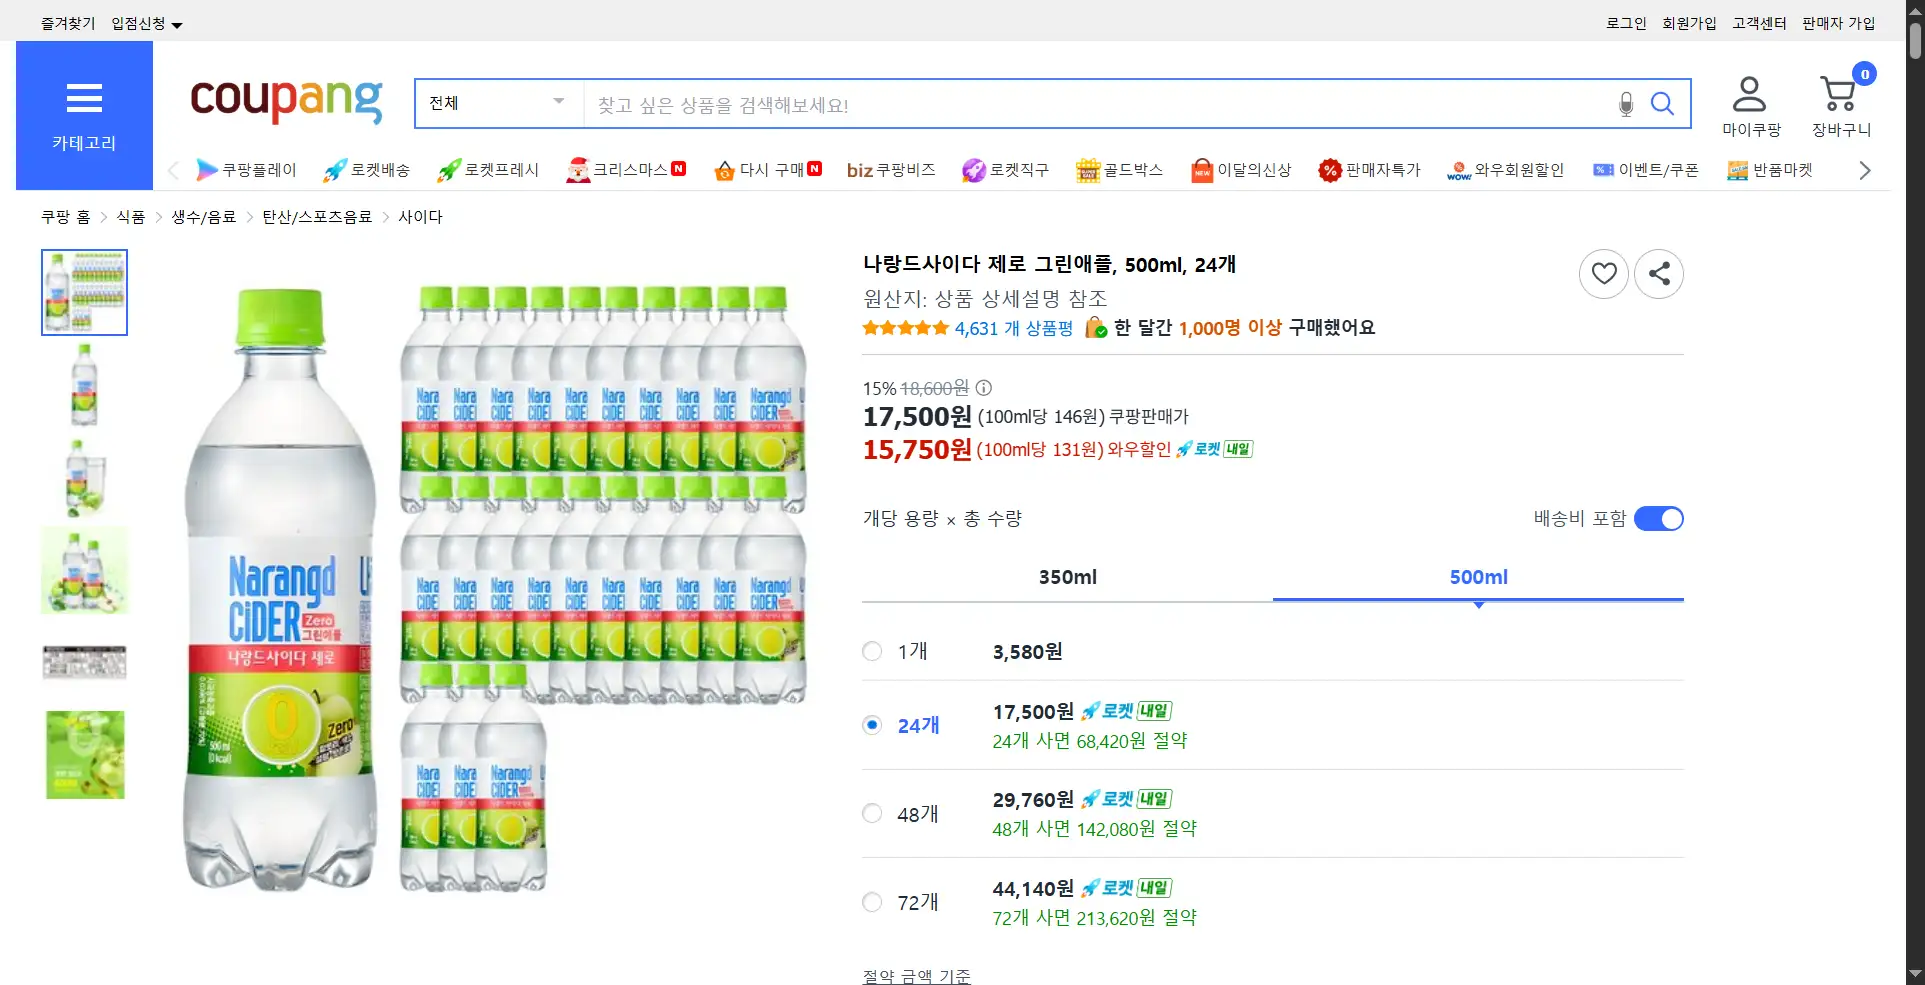Select the 48개 quantity radio button

point(872,814)
